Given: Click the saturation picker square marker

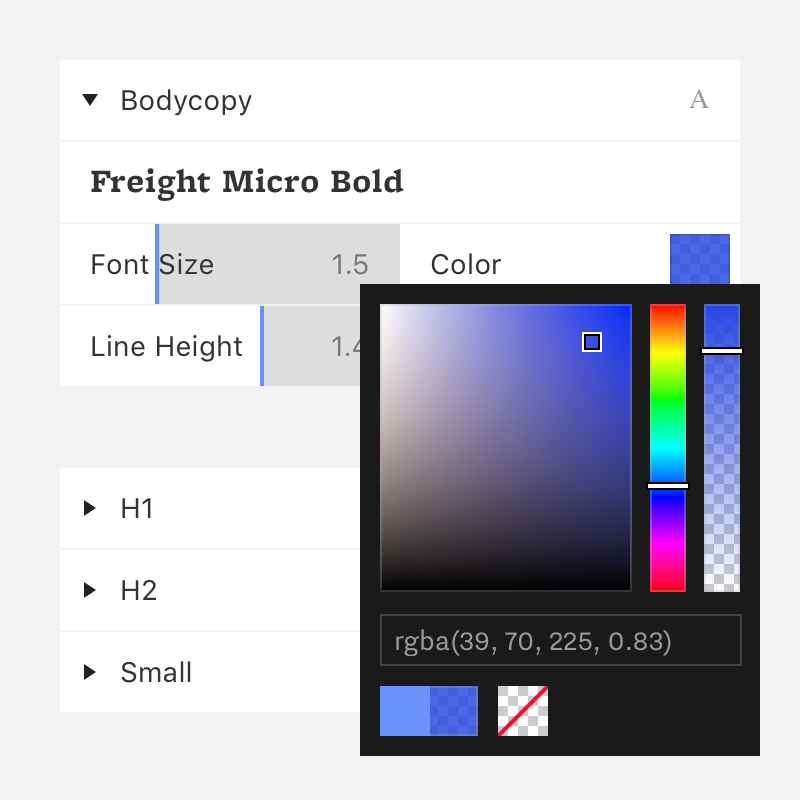Looking at the screenshot, I should click(592, 342).
